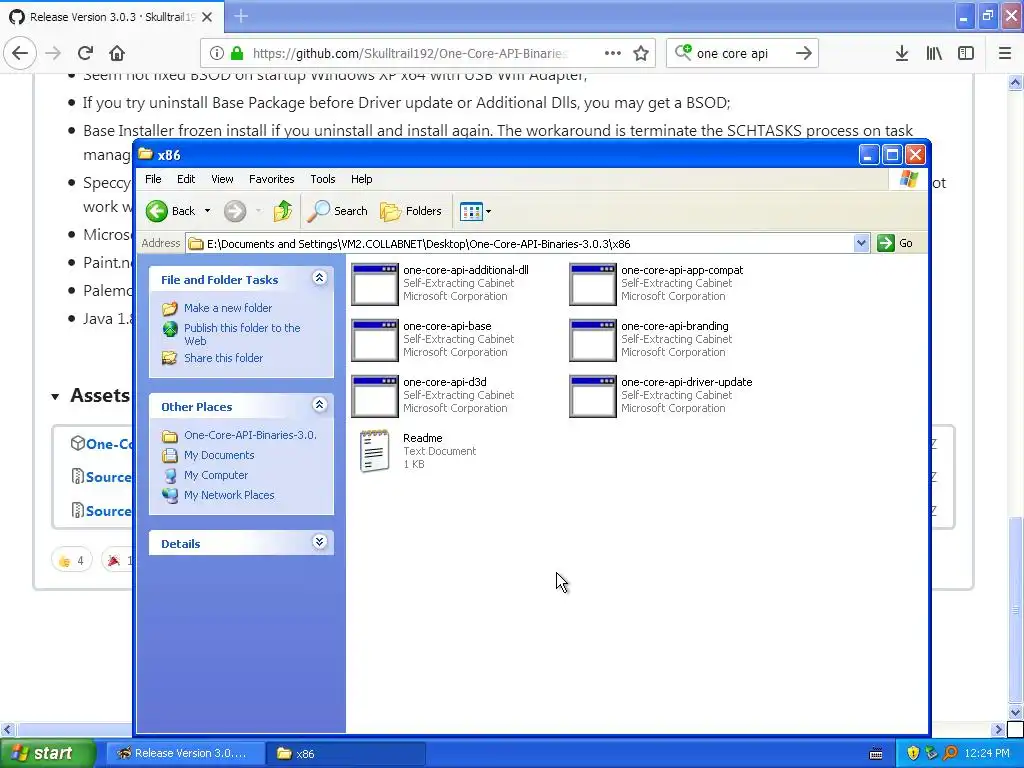The image size is (1024, 768).
Task: Click the magnifier icon in system tray
Action: coord(950,754)
